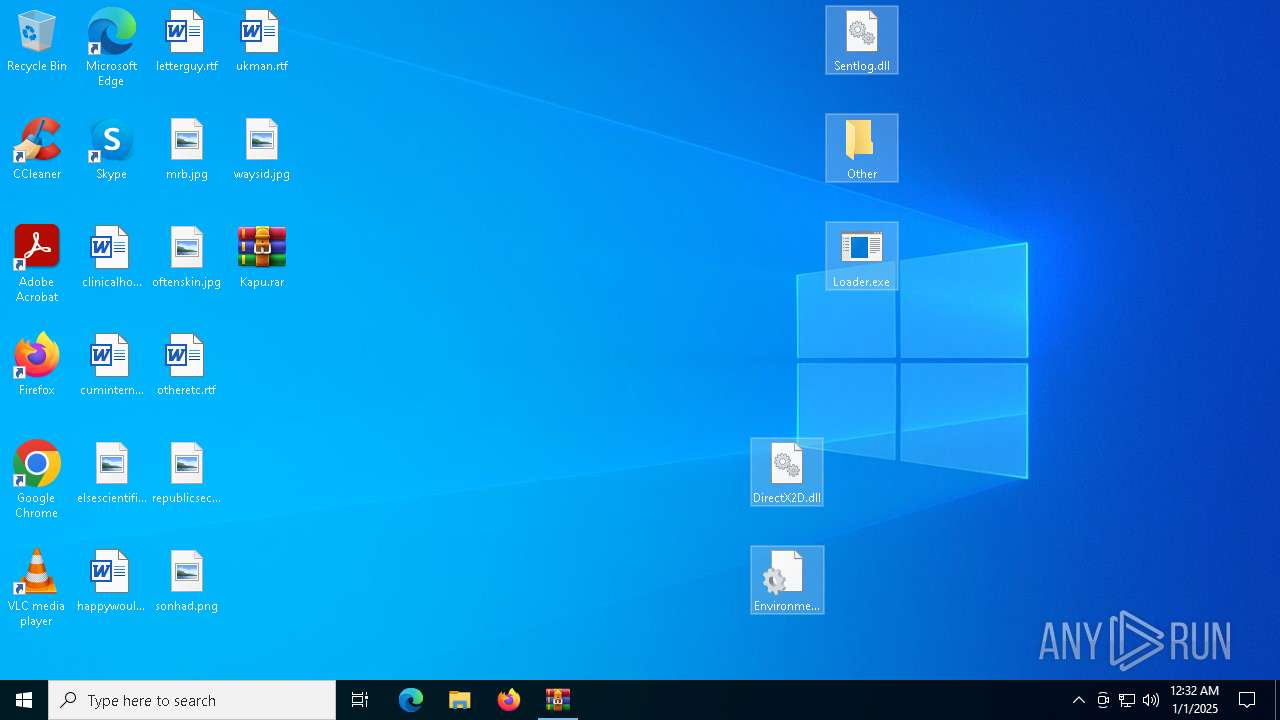
Task: Open Task View from the taskbar
Action: pyautogui.click(x=360, y=700)
